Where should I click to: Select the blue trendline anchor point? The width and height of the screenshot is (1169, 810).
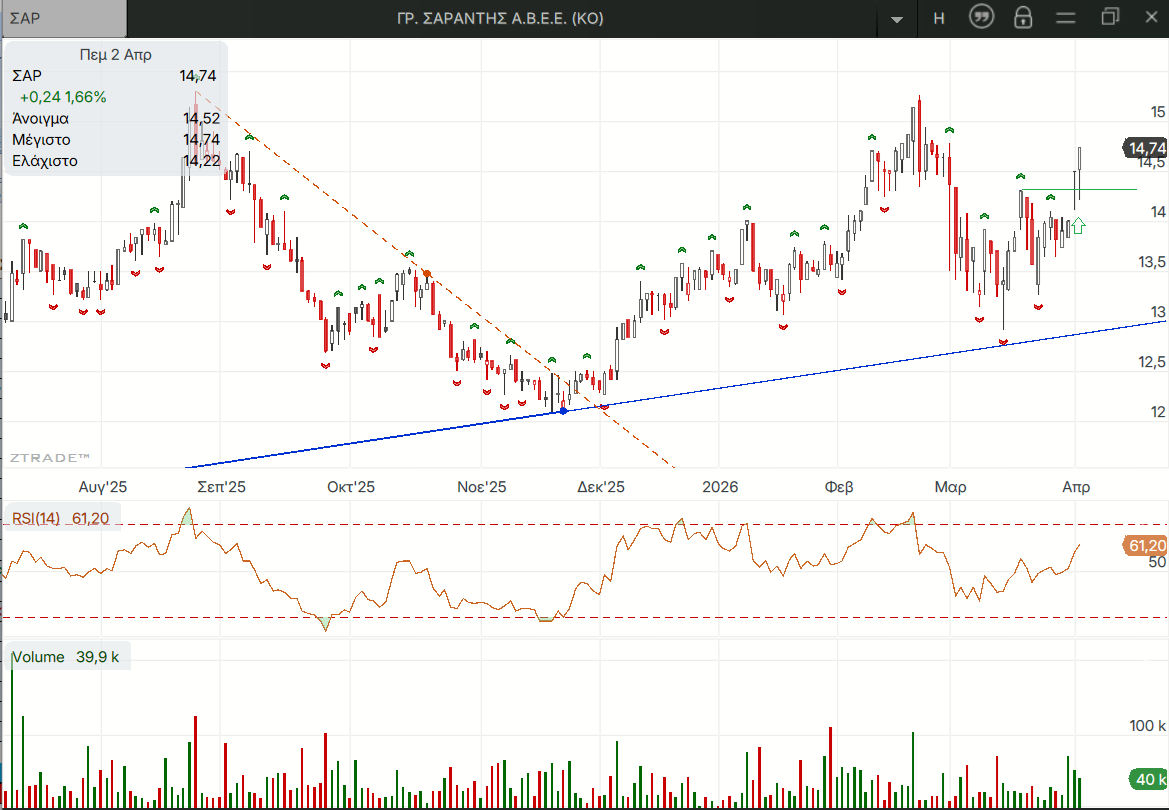[563, 410]
